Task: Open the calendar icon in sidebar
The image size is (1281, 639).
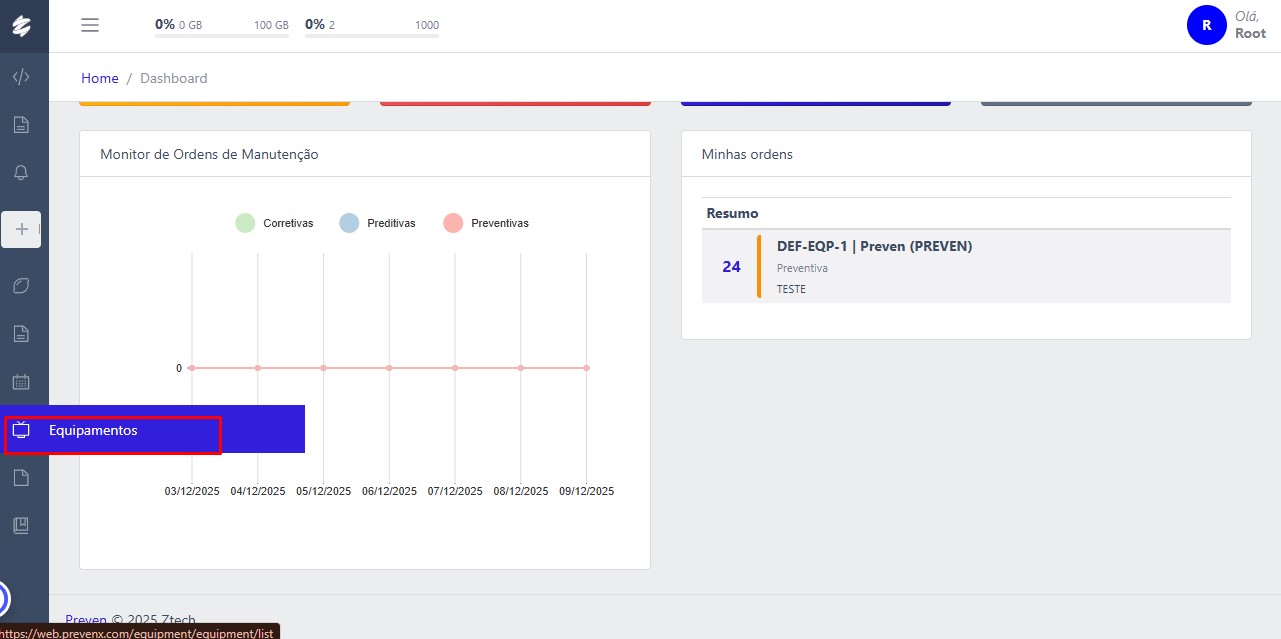Action: 21,382
